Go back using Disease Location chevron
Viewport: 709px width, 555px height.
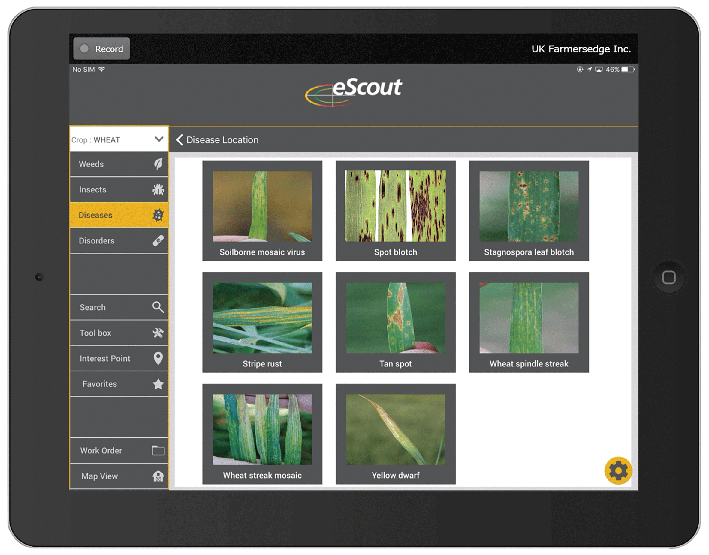click(x=180, y=140)
